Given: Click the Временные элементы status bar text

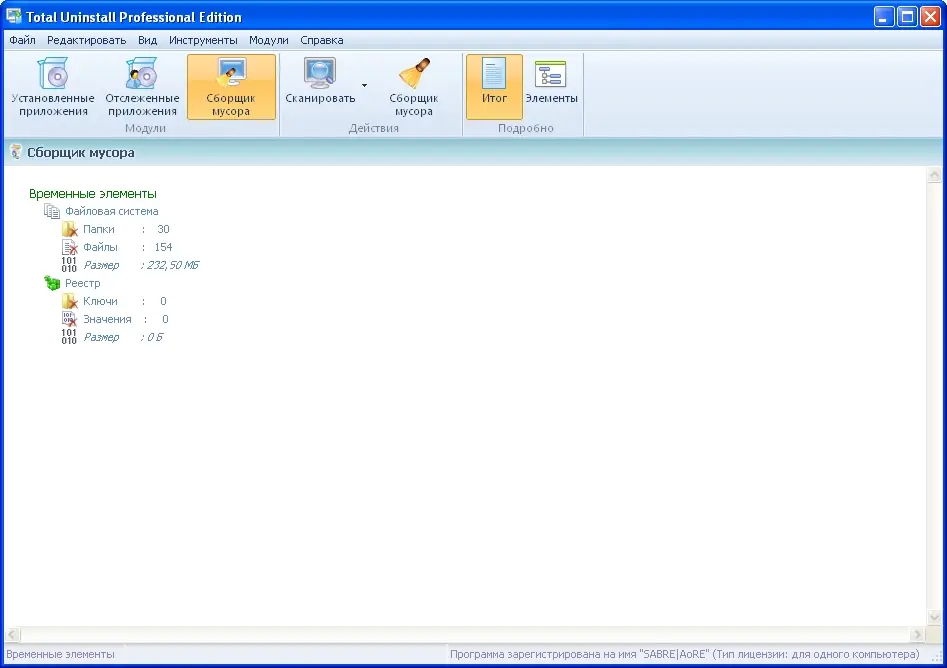Looking at the screenshot, I should [x=60, y=654].
